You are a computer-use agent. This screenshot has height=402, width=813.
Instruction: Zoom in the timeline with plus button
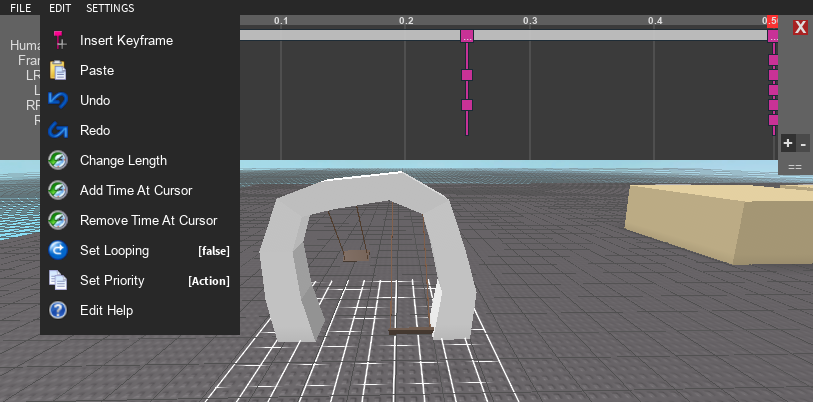coord(788,143)
